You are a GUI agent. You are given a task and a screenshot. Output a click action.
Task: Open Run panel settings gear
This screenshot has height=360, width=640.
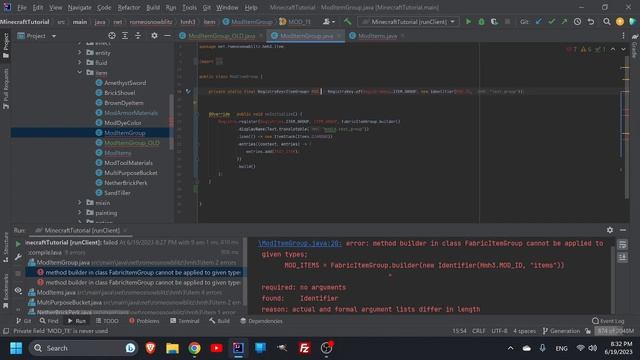tap(610, 230)
